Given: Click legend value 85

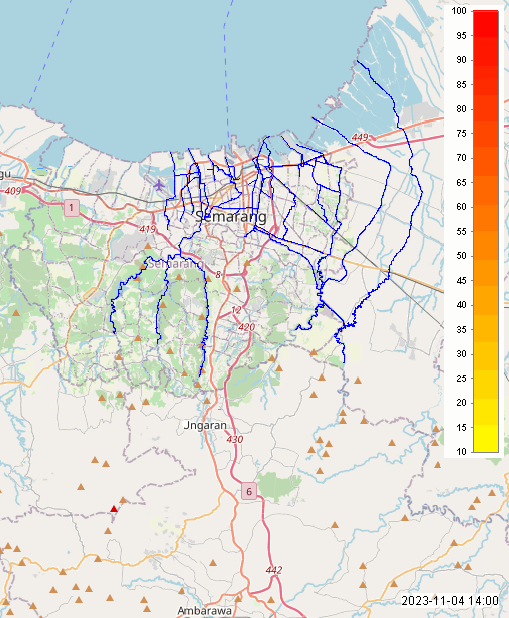Looking at the screenshot, I should (x=462, y=84).
